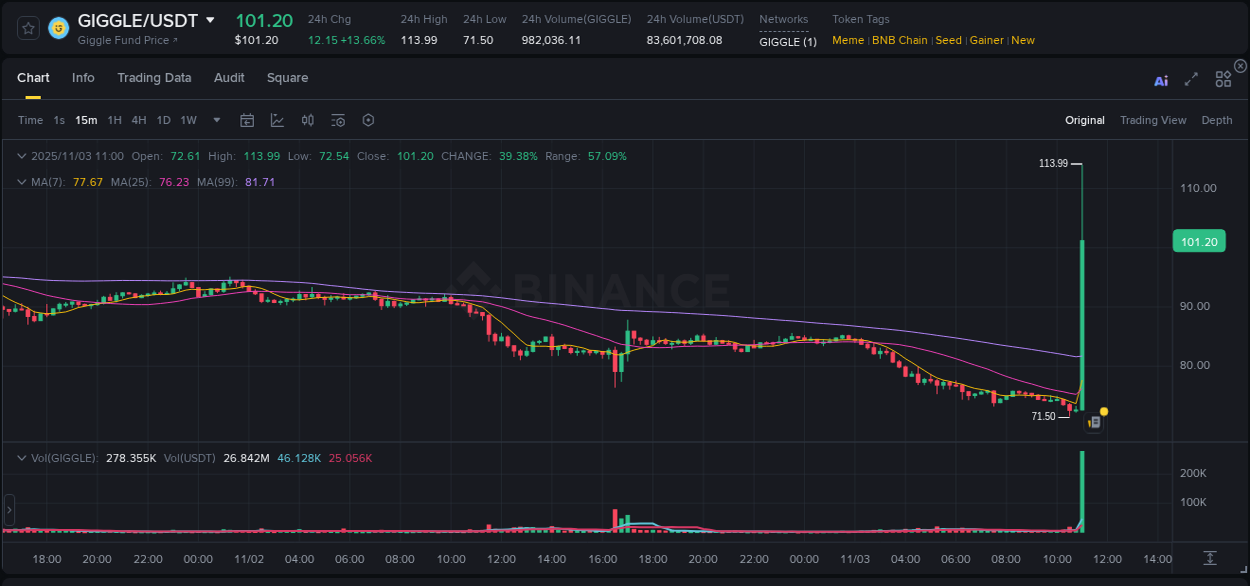Screen dimensions: 1250x586
Task: Open chart settings via the hexagon gear icon
Action: [x=368, y=120]
